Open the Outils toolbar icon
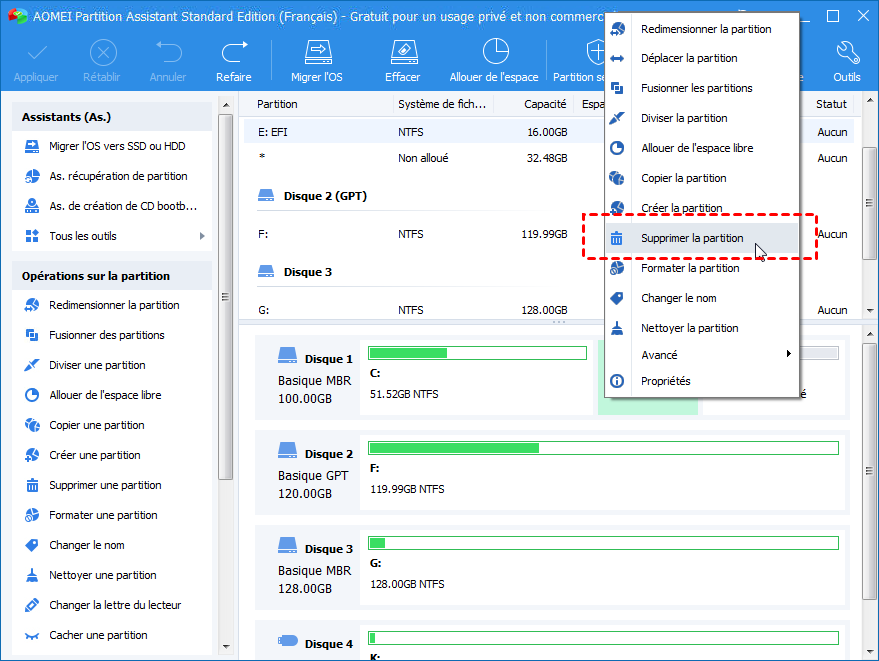Viewport: 879px width, 661px height. click(x=847, y=54)
